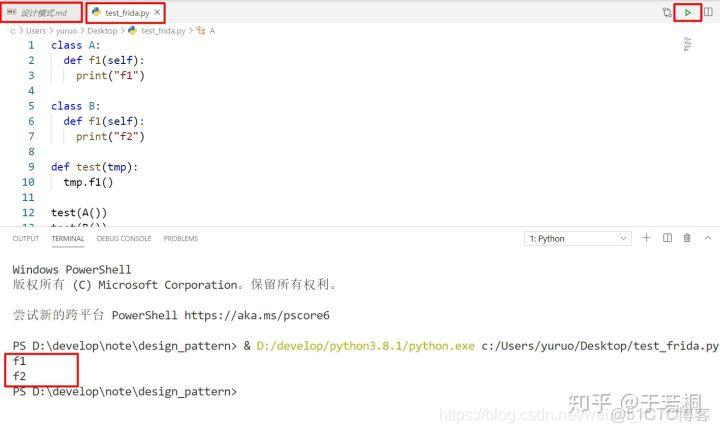Click the print("f1") statement
The height and width of the screenshot is (433, 720).
110,75
